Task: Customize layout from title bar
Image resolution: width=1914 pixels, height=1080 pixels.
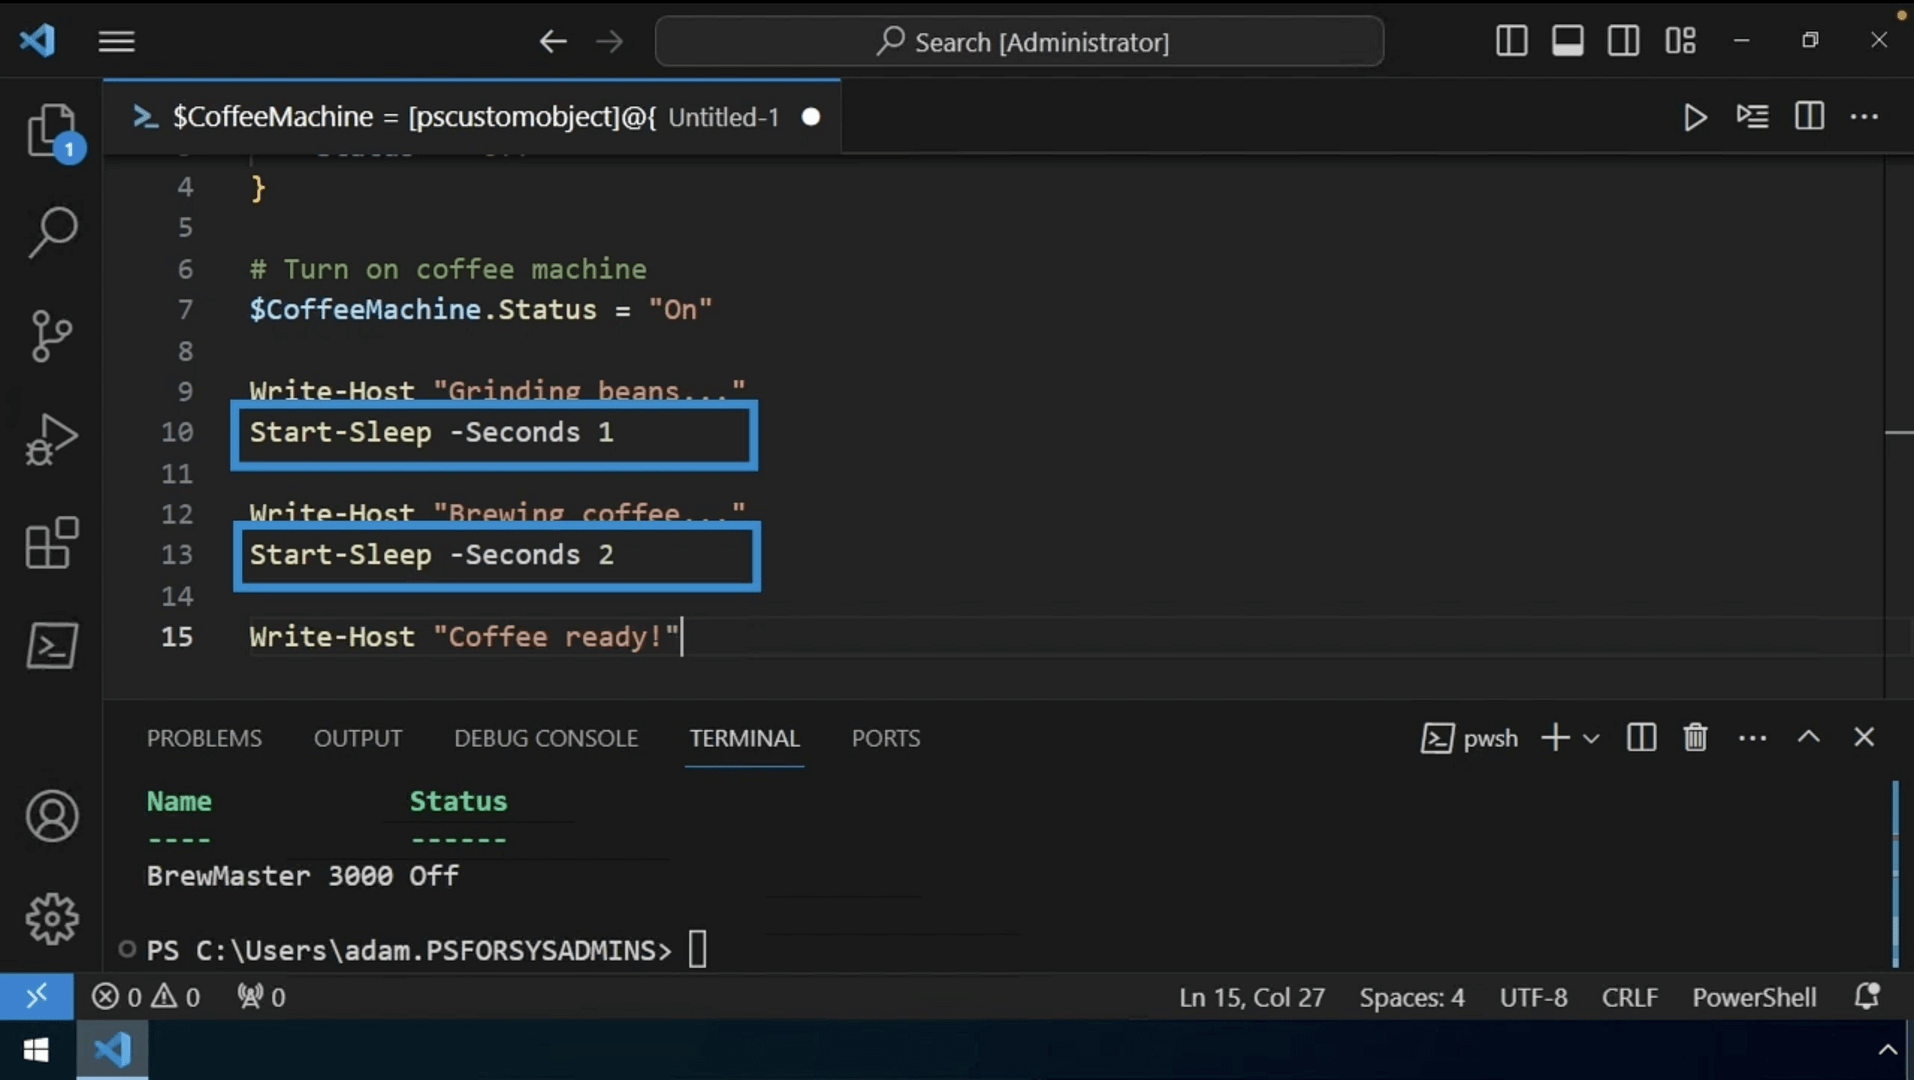Action: (1680, 41)
